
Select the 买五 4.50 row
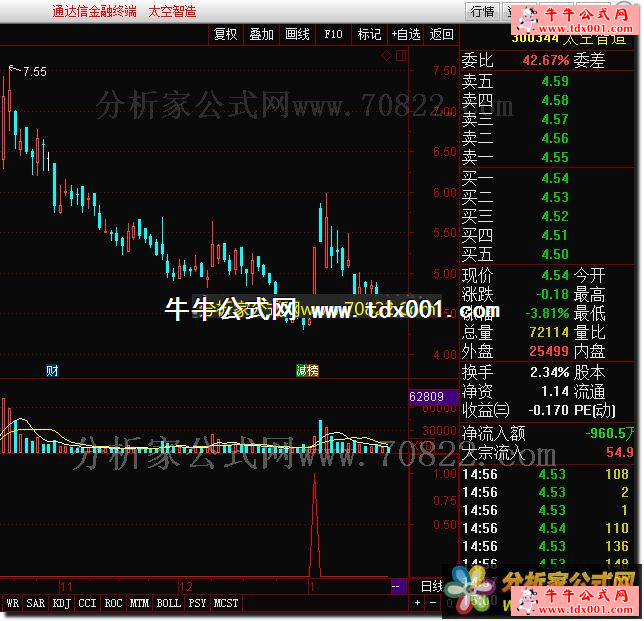(x=547, y=253)
